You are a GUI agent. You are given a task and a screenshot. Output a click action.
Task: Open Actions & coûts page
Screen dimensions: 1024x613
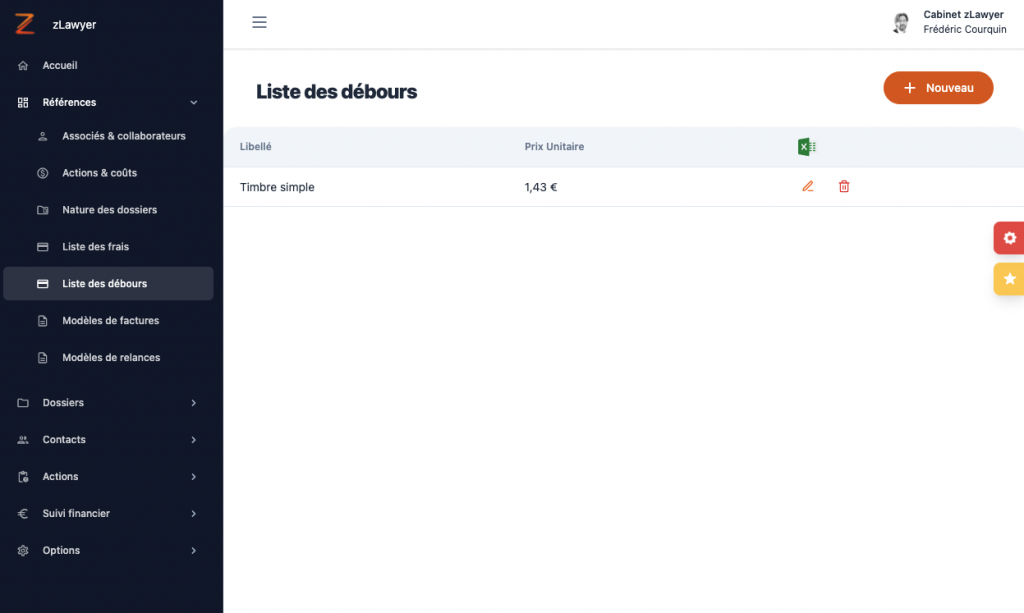pos(99,173)
